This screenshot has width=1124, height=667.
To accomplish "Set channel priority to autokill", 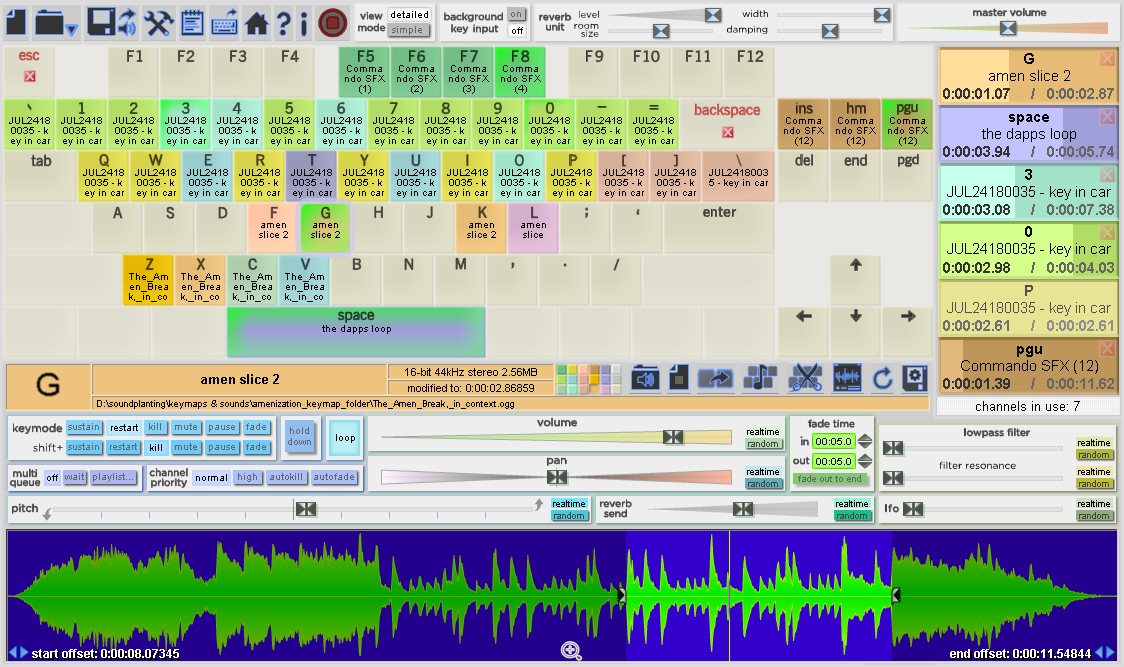I will 285,478.
